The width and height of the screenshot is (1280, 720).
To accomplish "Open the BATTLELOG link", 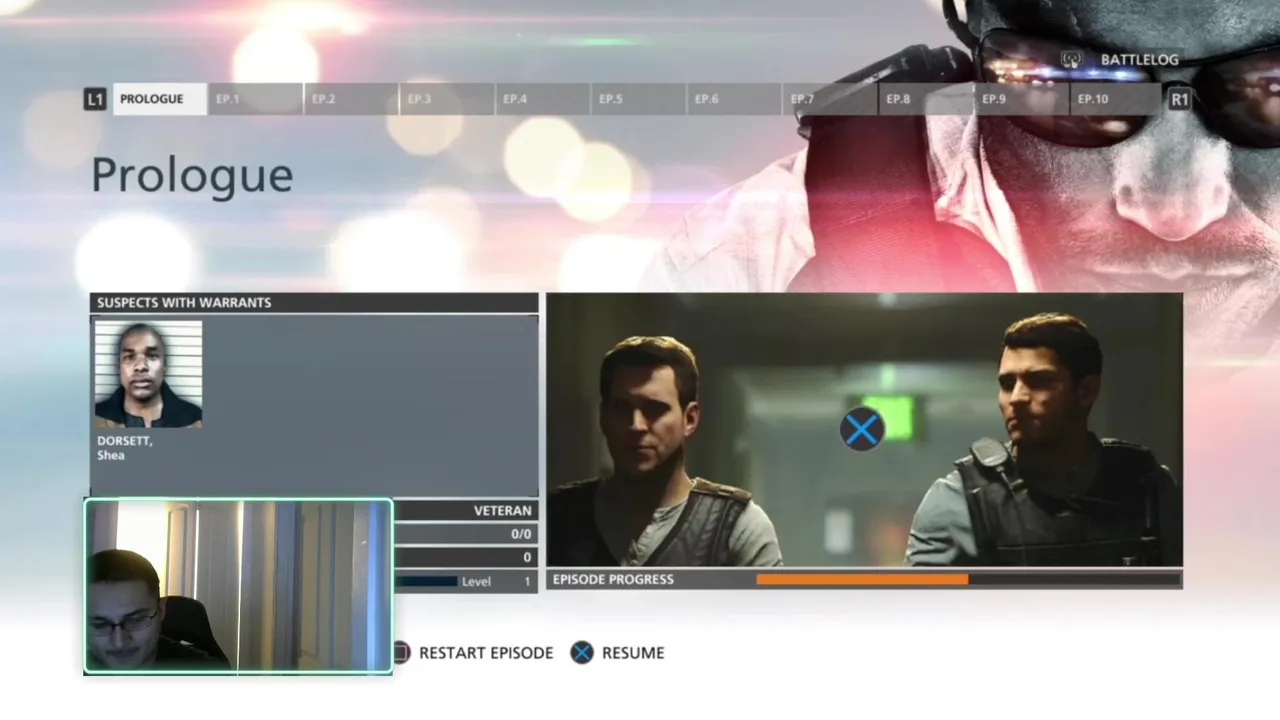I will pos(1139,60).
